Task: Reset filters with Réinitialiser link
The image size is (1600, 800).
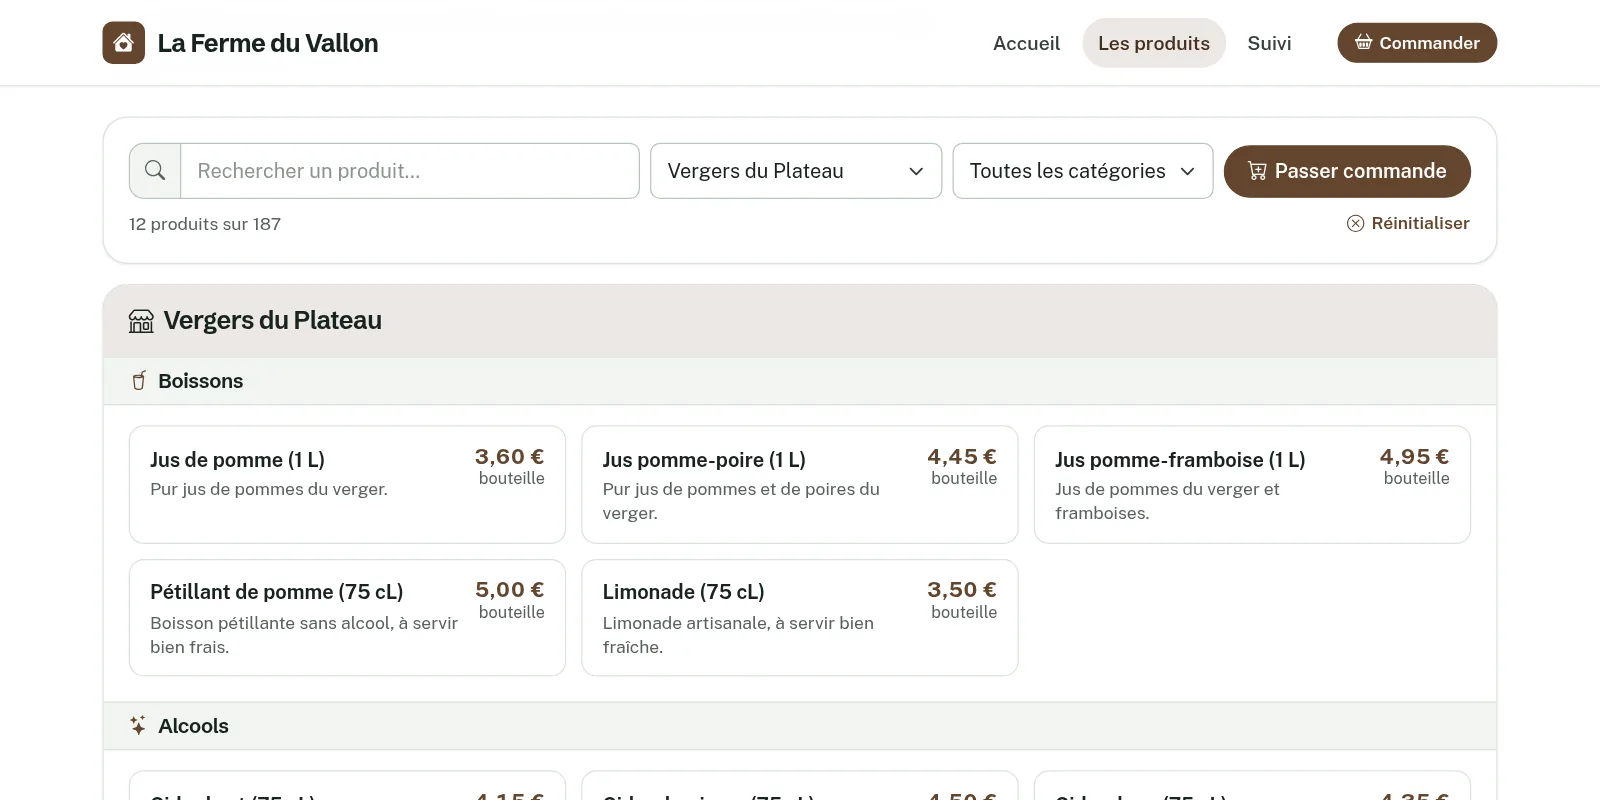Action: point(1408,223)
